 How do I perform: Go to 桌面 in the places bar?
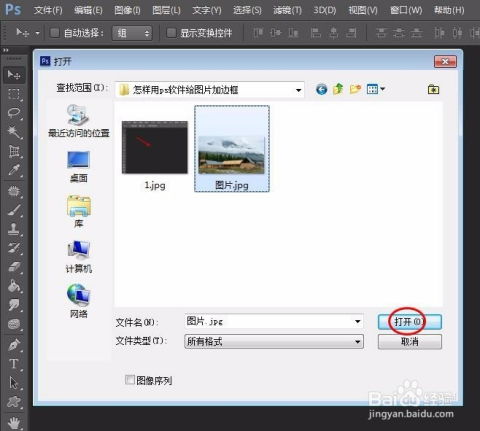[x=79, y=167]
